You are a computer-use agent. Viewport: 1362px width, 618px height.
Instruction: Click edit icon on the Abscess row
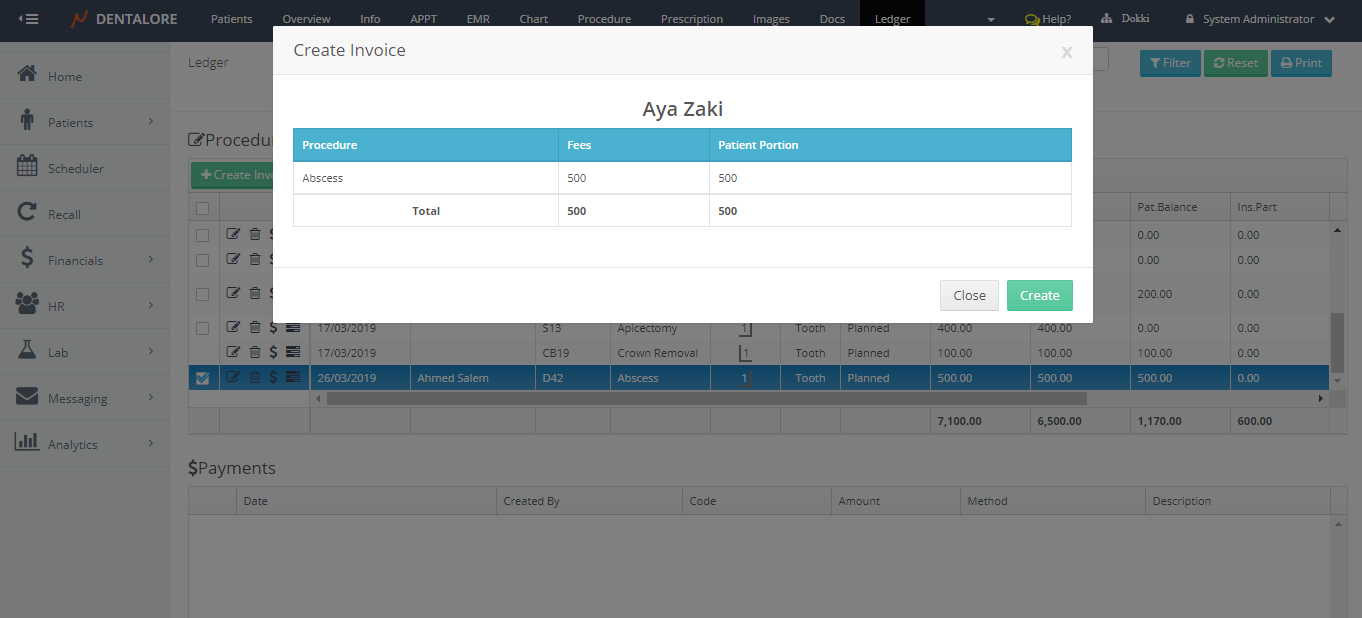point(233,378)
